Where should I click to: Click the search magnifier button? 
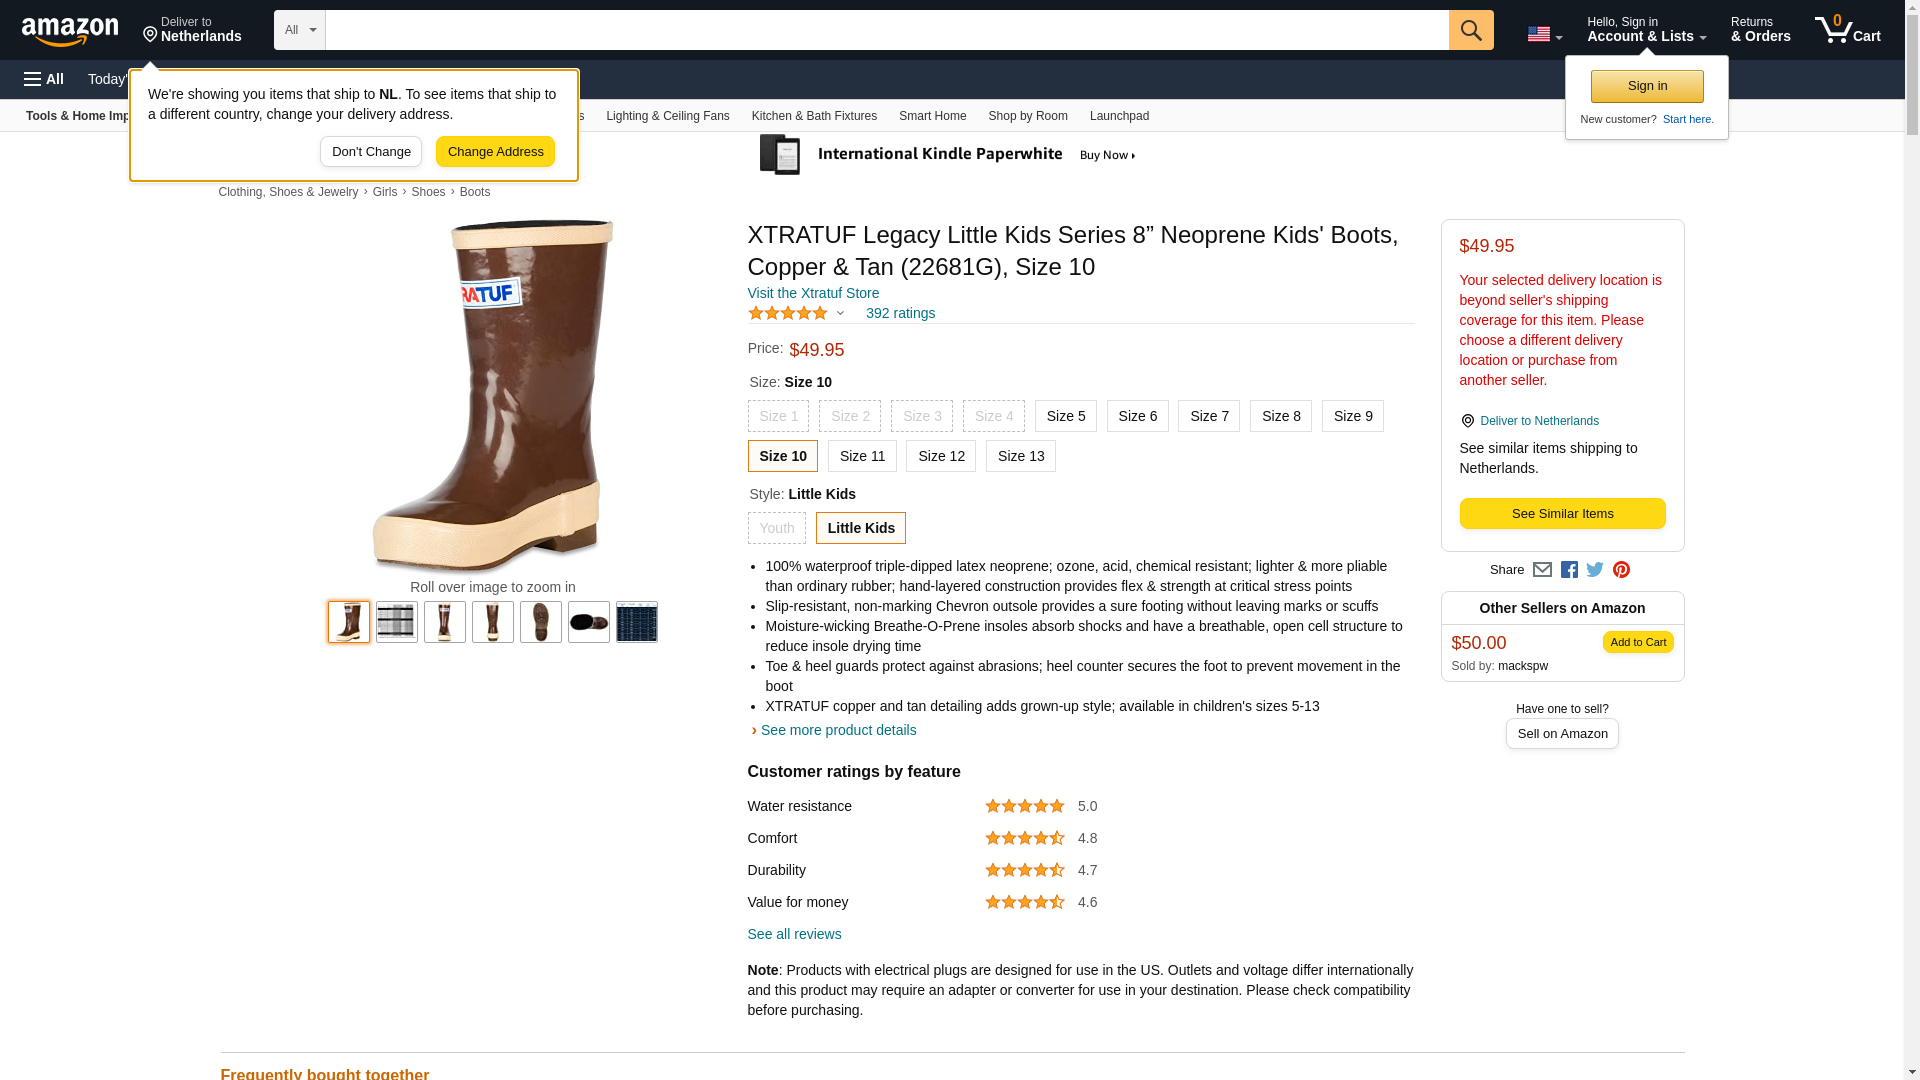coord(1470,30)
